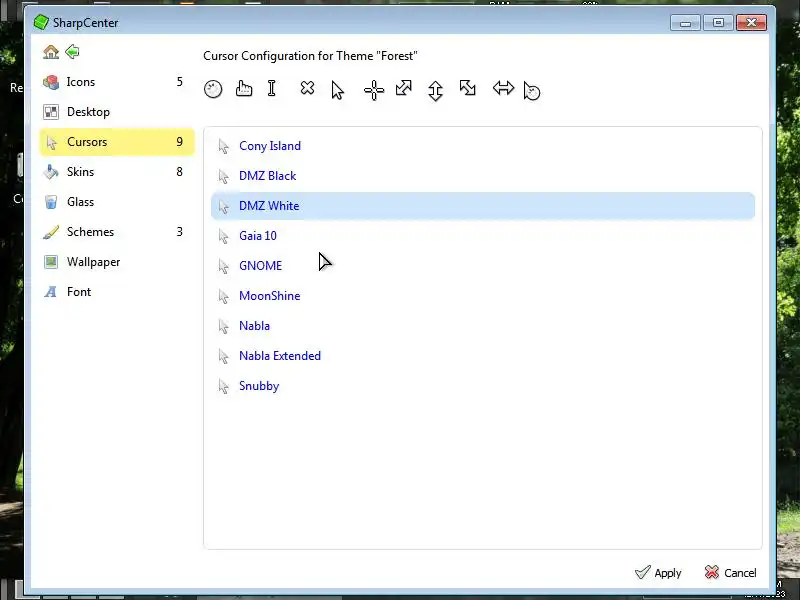
Task: Click the cursor icon beside Snubby
Action: 223,387
